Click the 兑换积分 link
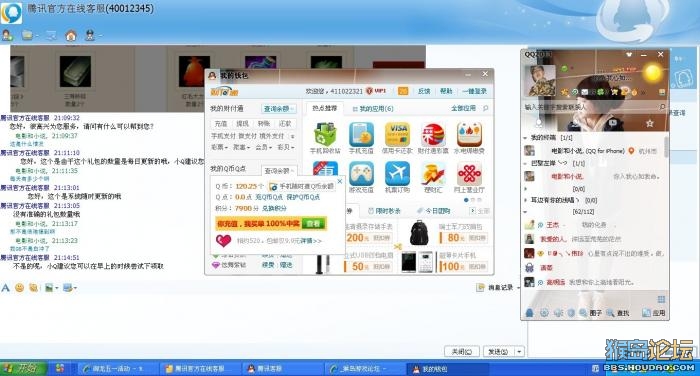The height and width of the screenshot is (376, 700). [274, 209]
